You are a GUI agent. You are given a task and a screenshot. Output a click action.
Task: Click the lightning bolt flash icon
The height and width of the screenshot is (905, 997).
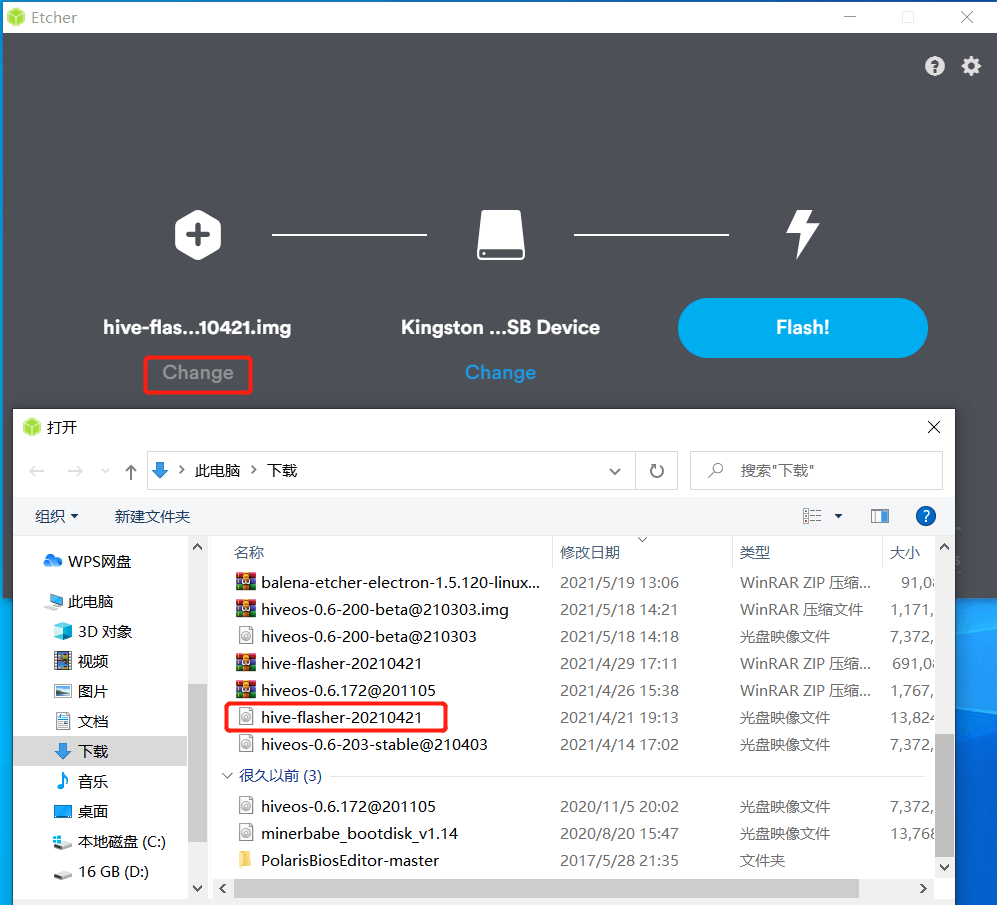click(x=802, y=236)
